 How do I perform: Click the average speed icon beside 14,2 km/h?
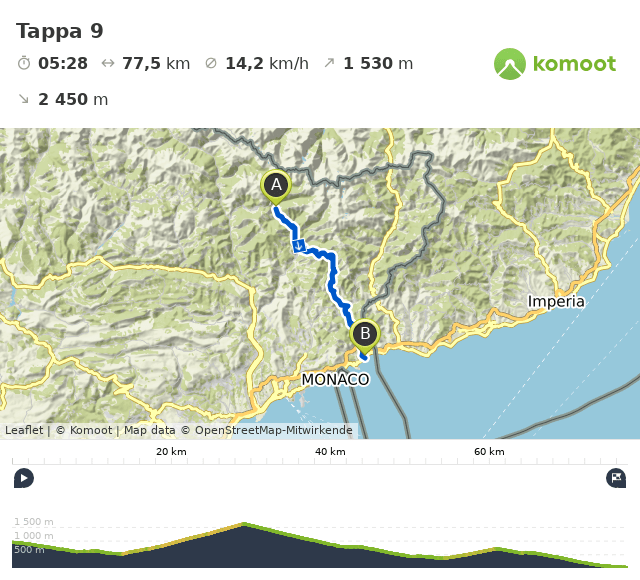click(211, 63)
